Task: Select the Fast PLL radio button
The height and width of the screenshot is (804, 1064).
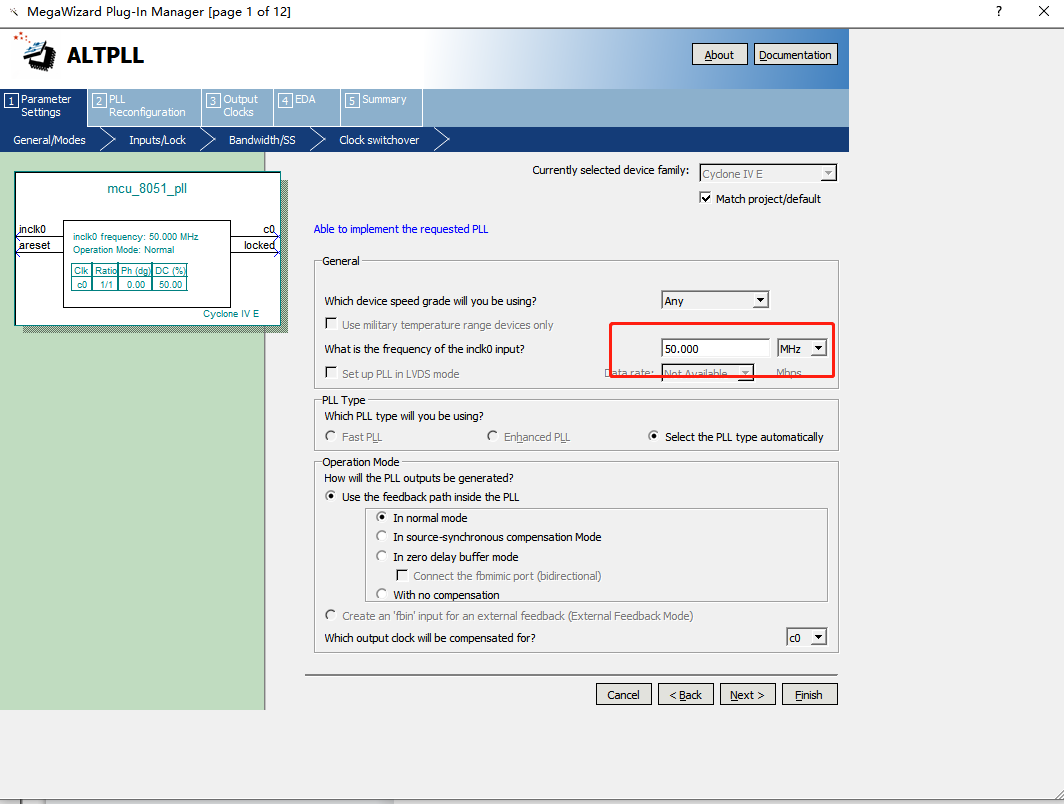Action: click(330, 436)
